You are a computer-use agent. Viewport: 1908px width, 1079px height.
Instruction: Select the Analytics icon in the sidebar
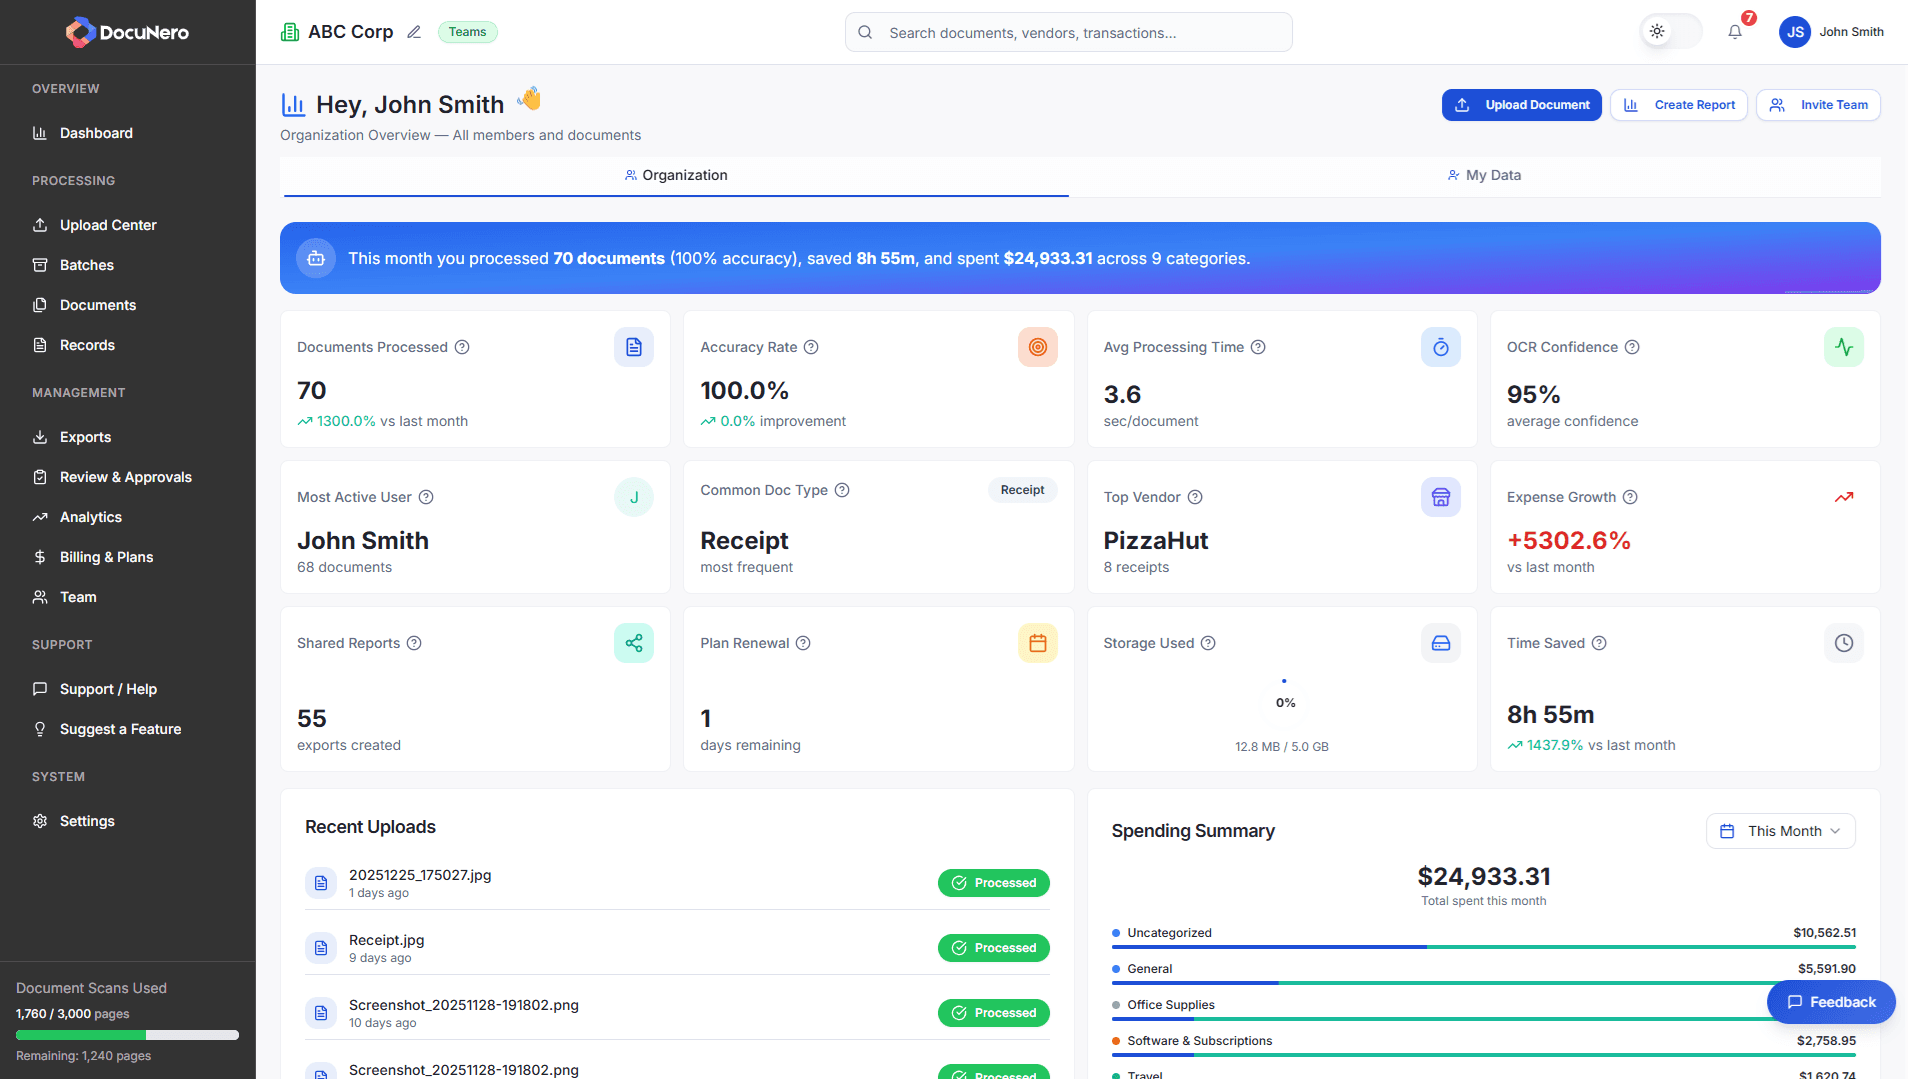[x=41, y=517]
